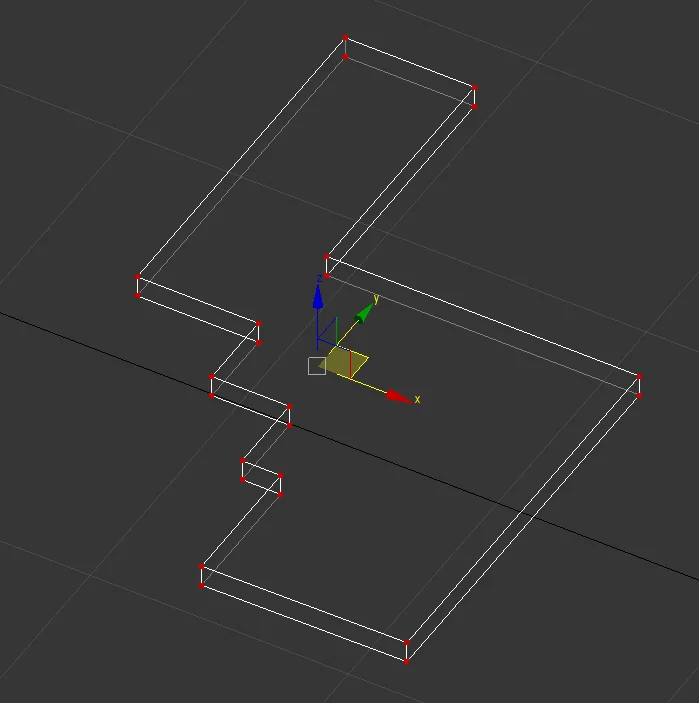Click the small white square beside the gizmo
The width and height of the screenshot is (699, 703).
(x=317, y=366)
